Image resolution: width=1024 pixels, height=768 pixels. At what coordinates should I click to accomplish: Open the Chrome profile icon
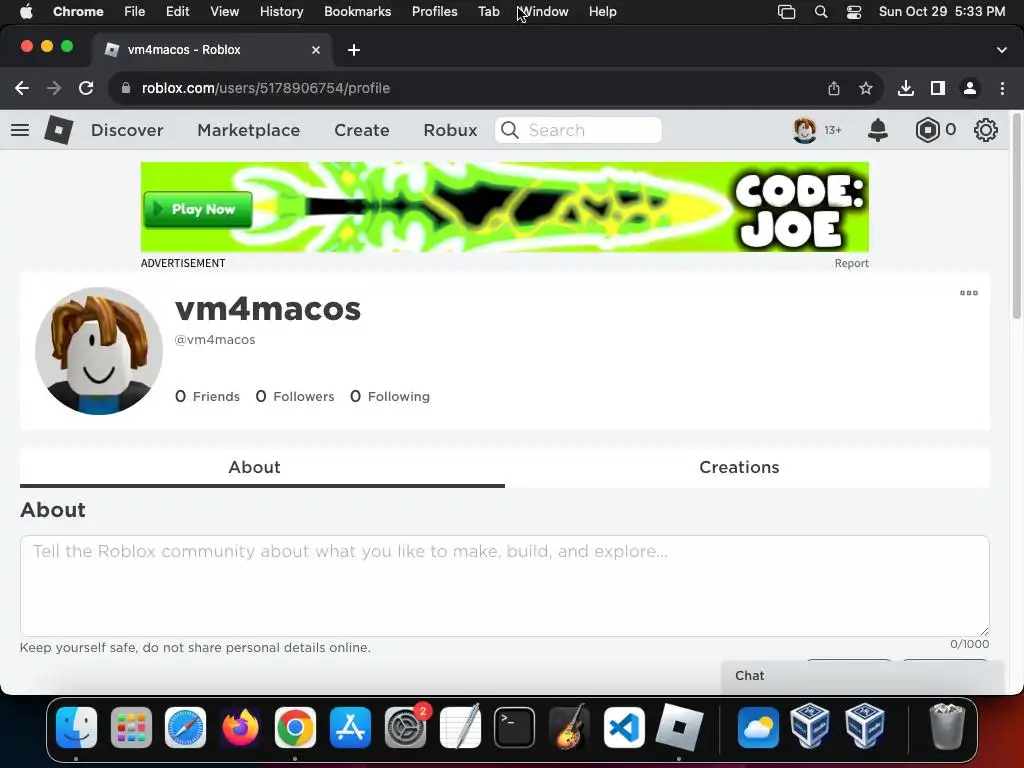(x=970, y=88)
